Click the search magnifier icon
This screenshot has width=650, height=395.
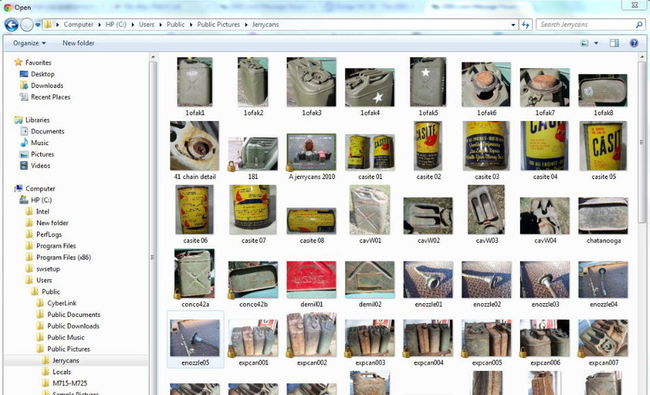(639, 25)
